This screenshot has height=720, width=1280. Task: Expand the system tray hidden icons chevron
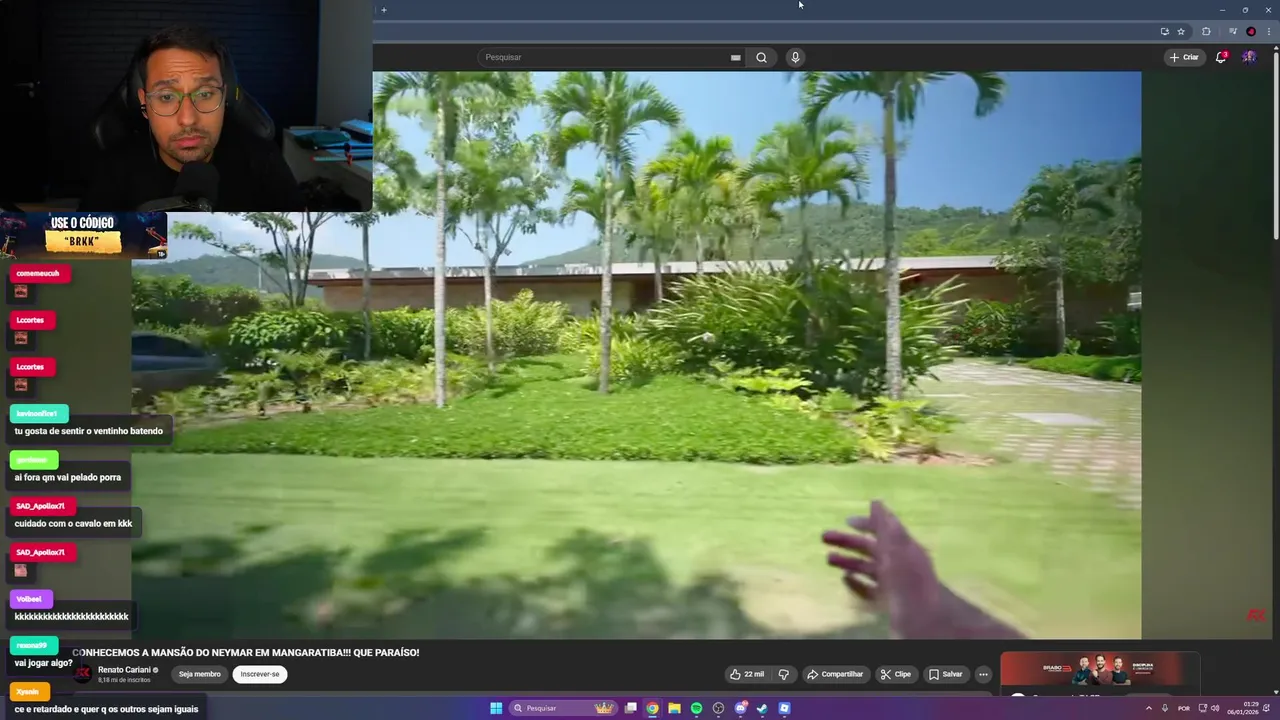1148,708
